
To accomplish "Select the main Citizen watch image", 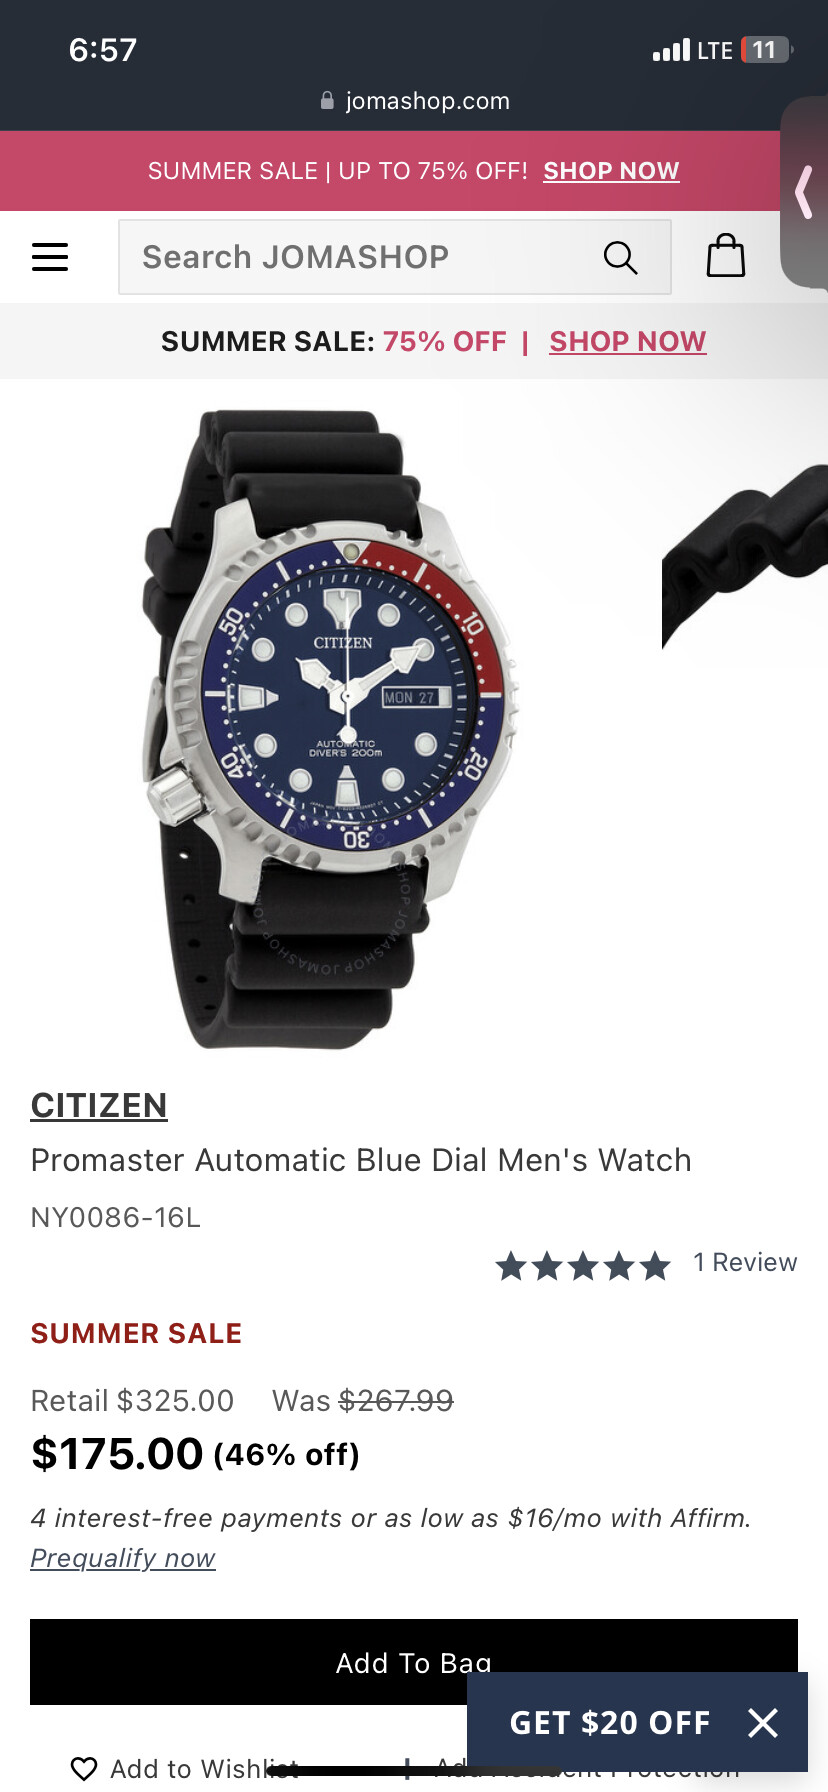I will click(x=332, y=728).
